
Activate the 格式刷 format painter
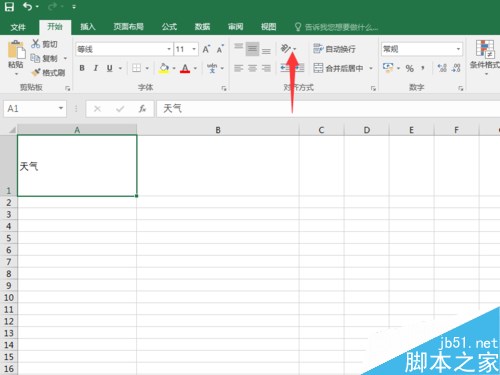pyautogui.click(x=48, y=72)
